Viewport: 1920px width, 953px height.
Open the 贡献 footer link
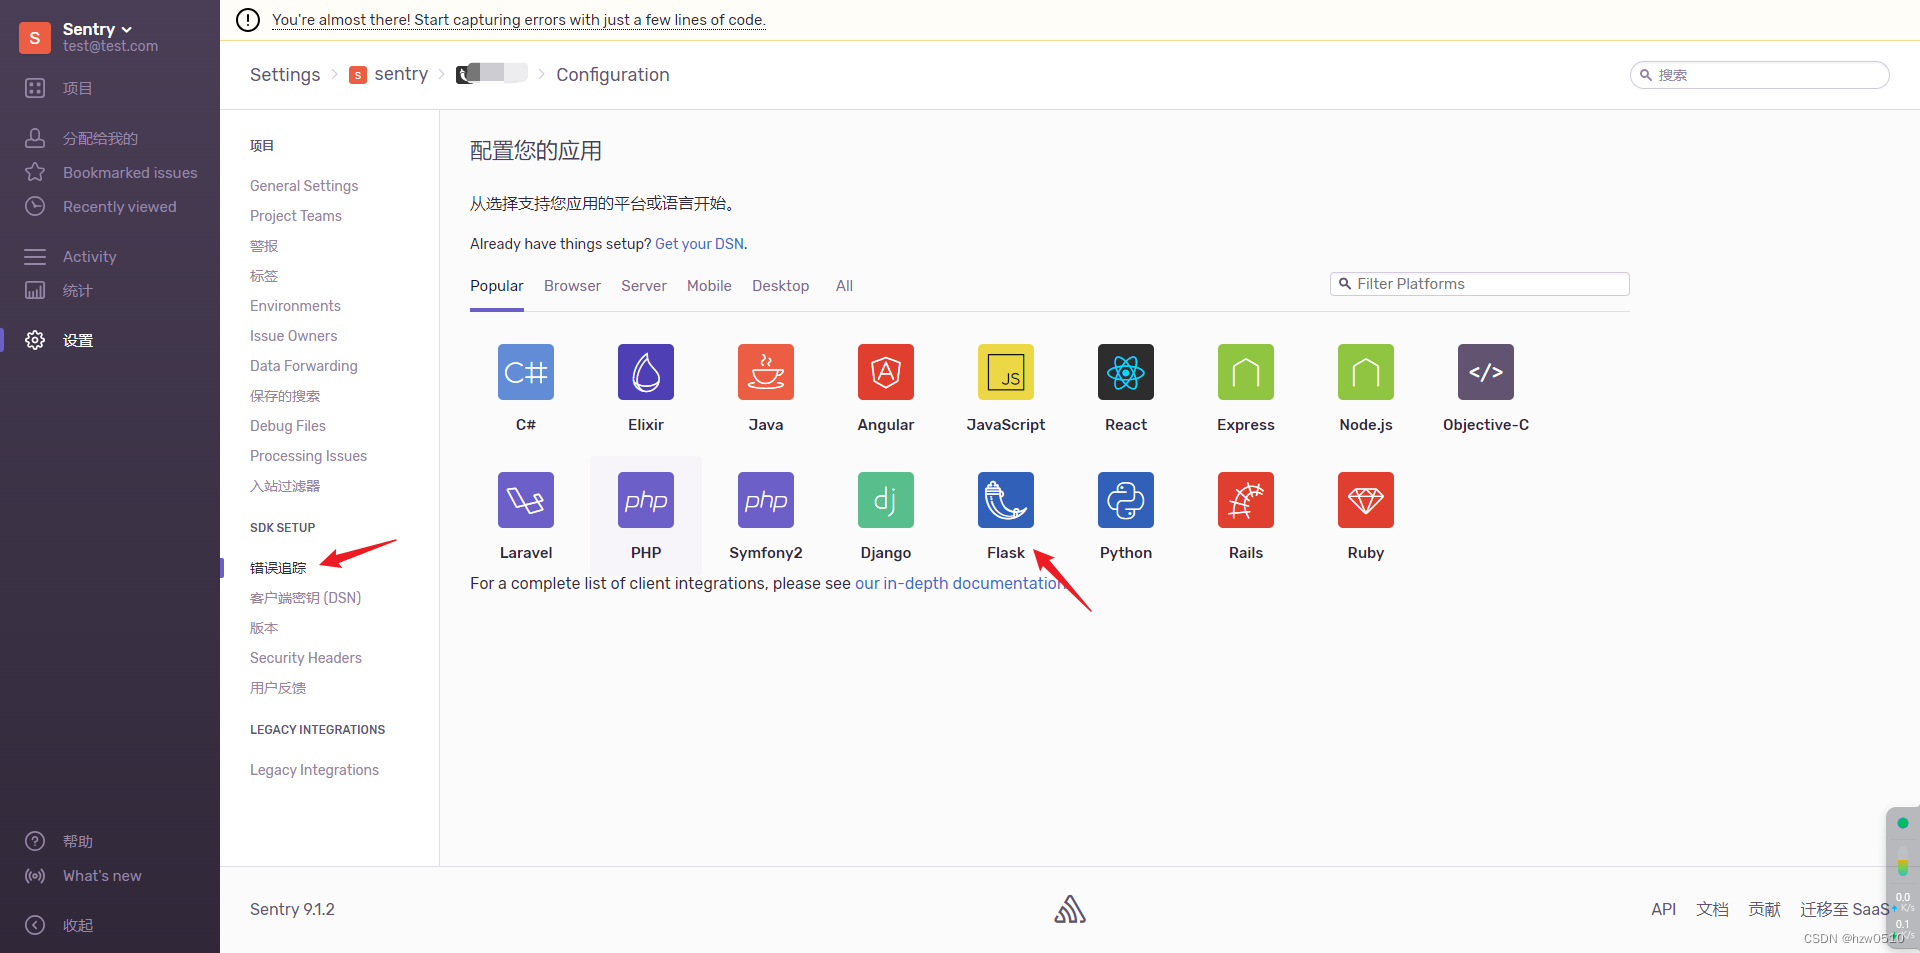(x=1764, y=909)
